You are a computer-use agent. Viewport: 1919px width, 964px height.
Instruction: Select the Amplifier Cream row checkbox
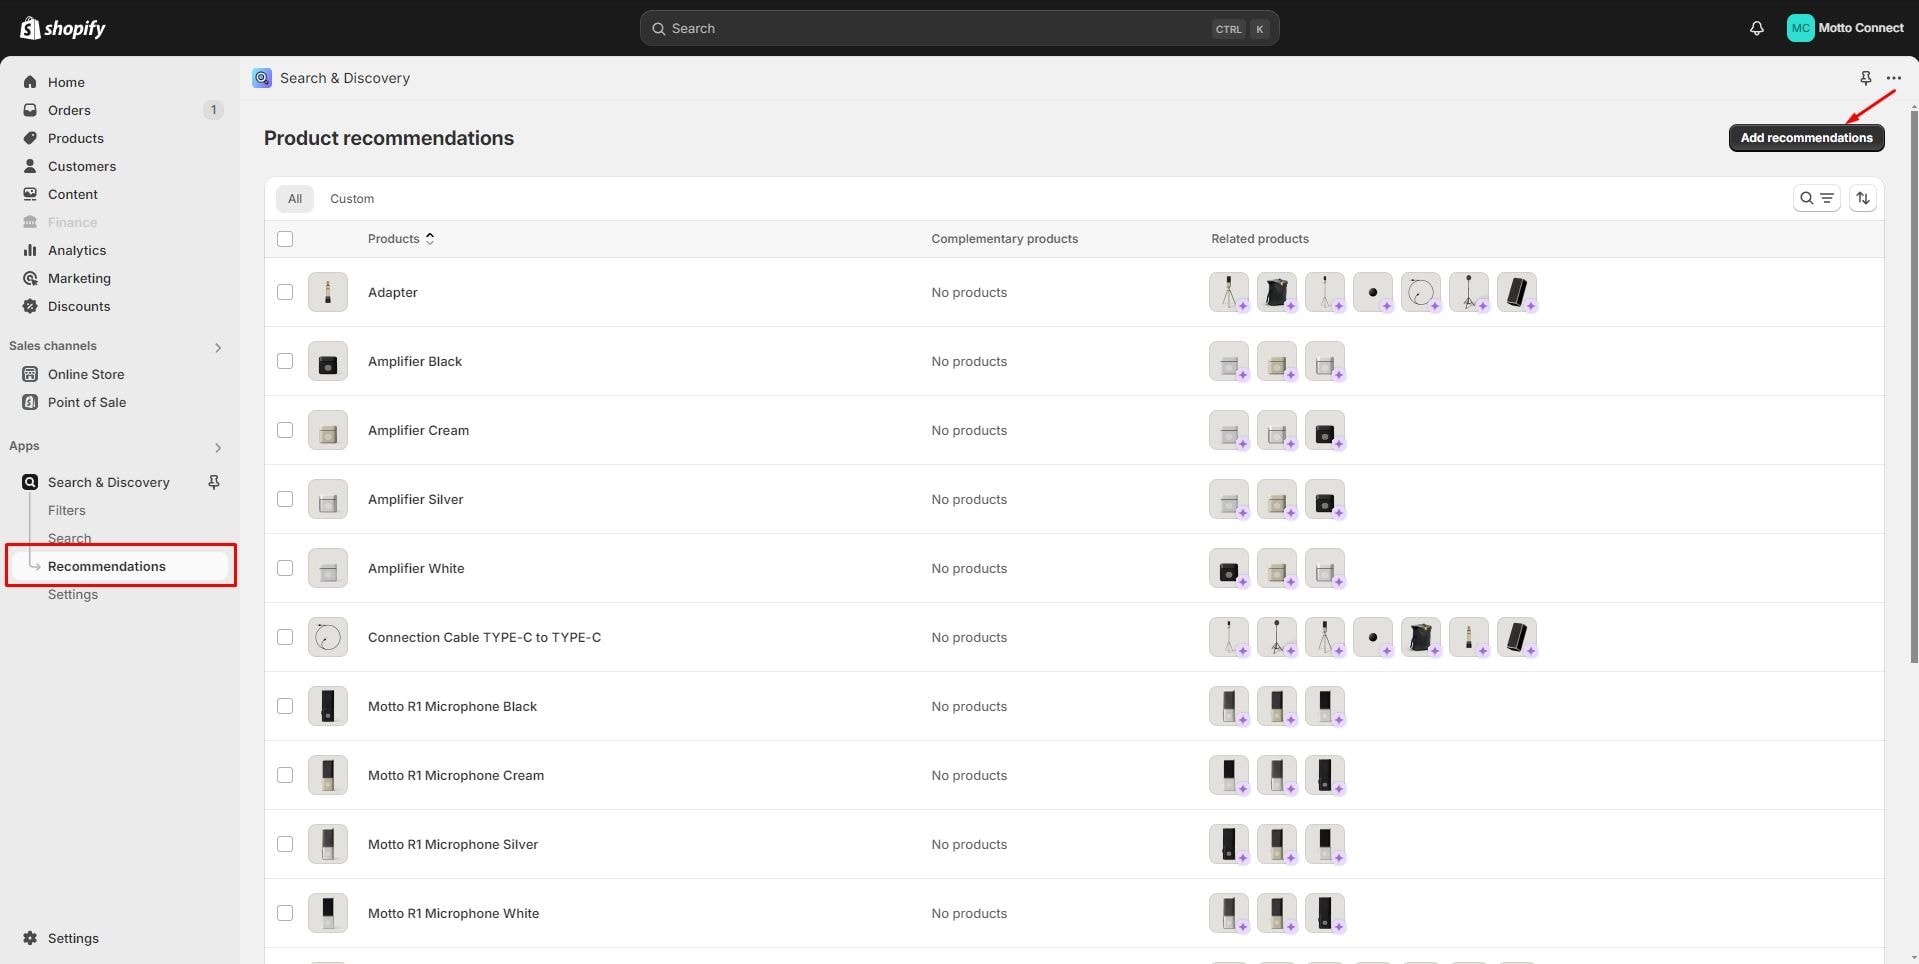click(285, 430)
